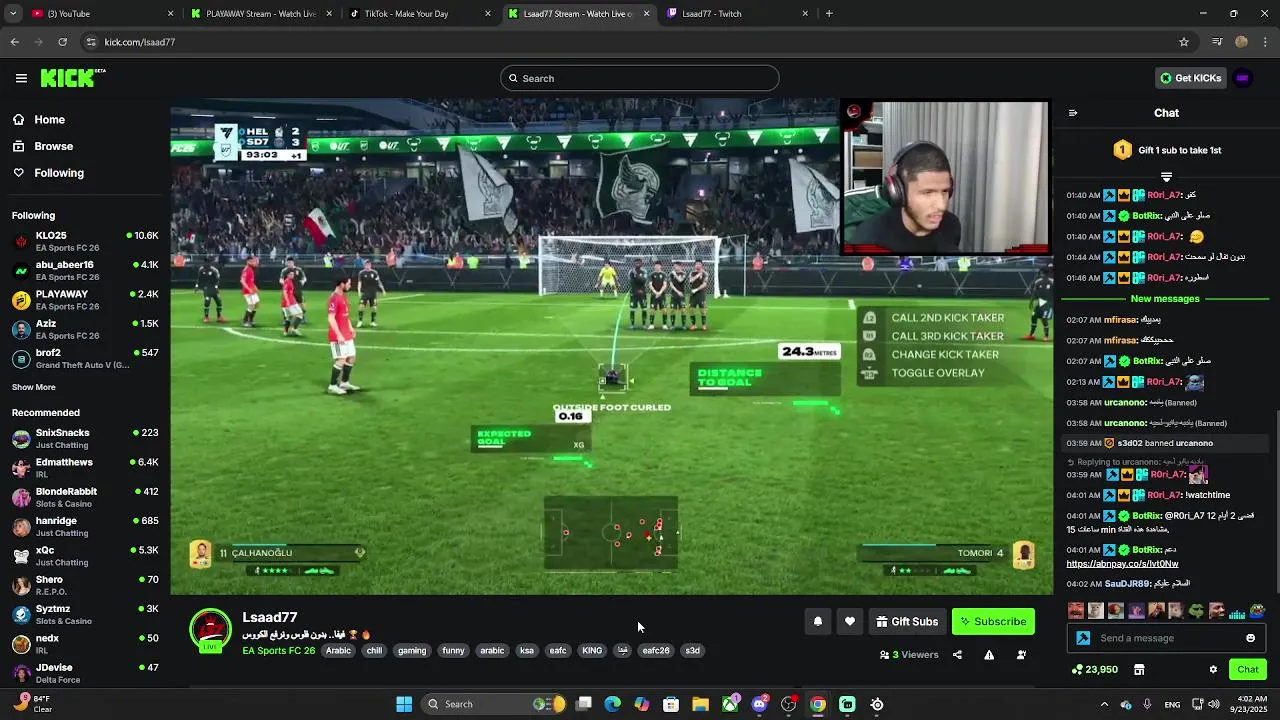Image resolution: width=1280 pixels, height=720 pixels.
Task: Switch to the Lsaad77 - Twitch tab
Action: [x=738, y=14]
